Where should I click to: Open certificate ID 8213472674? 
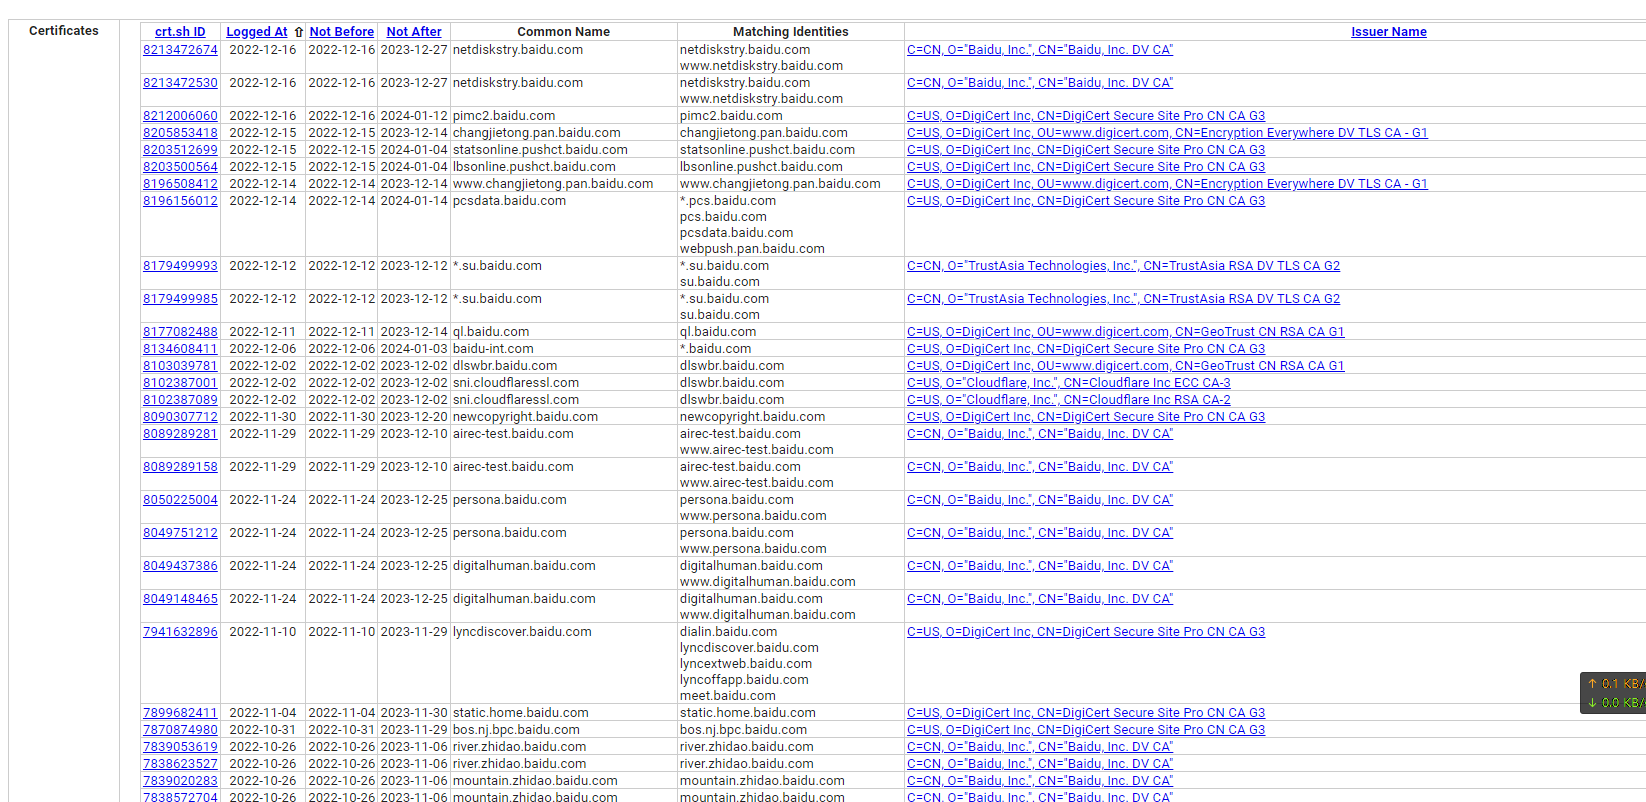pos(180,50)
